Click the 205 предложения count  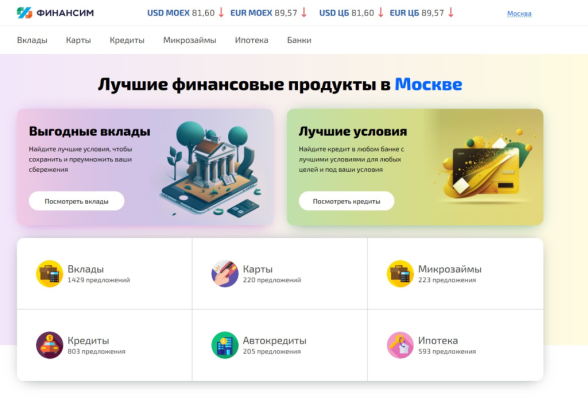click(272, 352)
